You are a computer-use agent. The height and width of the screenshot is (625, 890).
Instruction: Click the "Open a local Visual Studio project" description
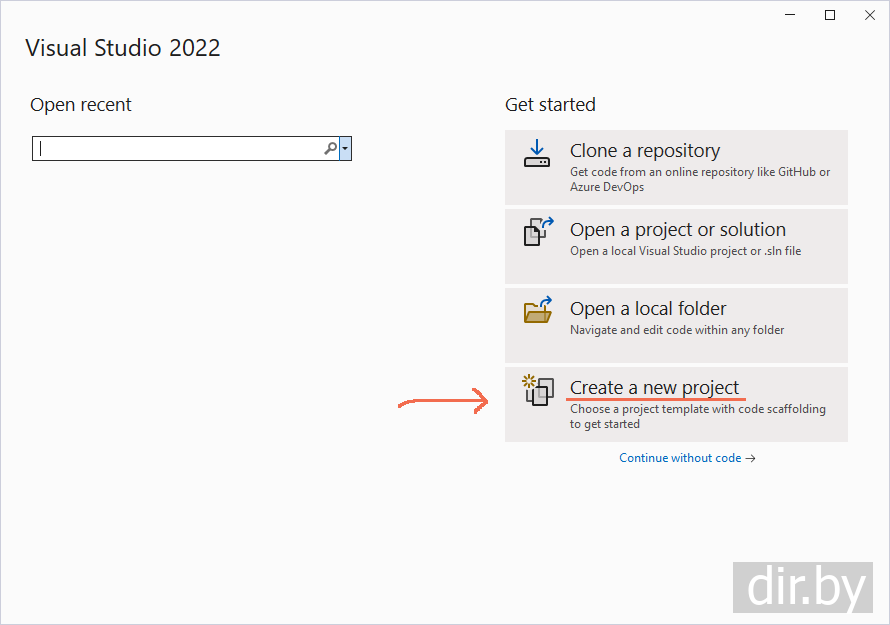pos(685,251)
